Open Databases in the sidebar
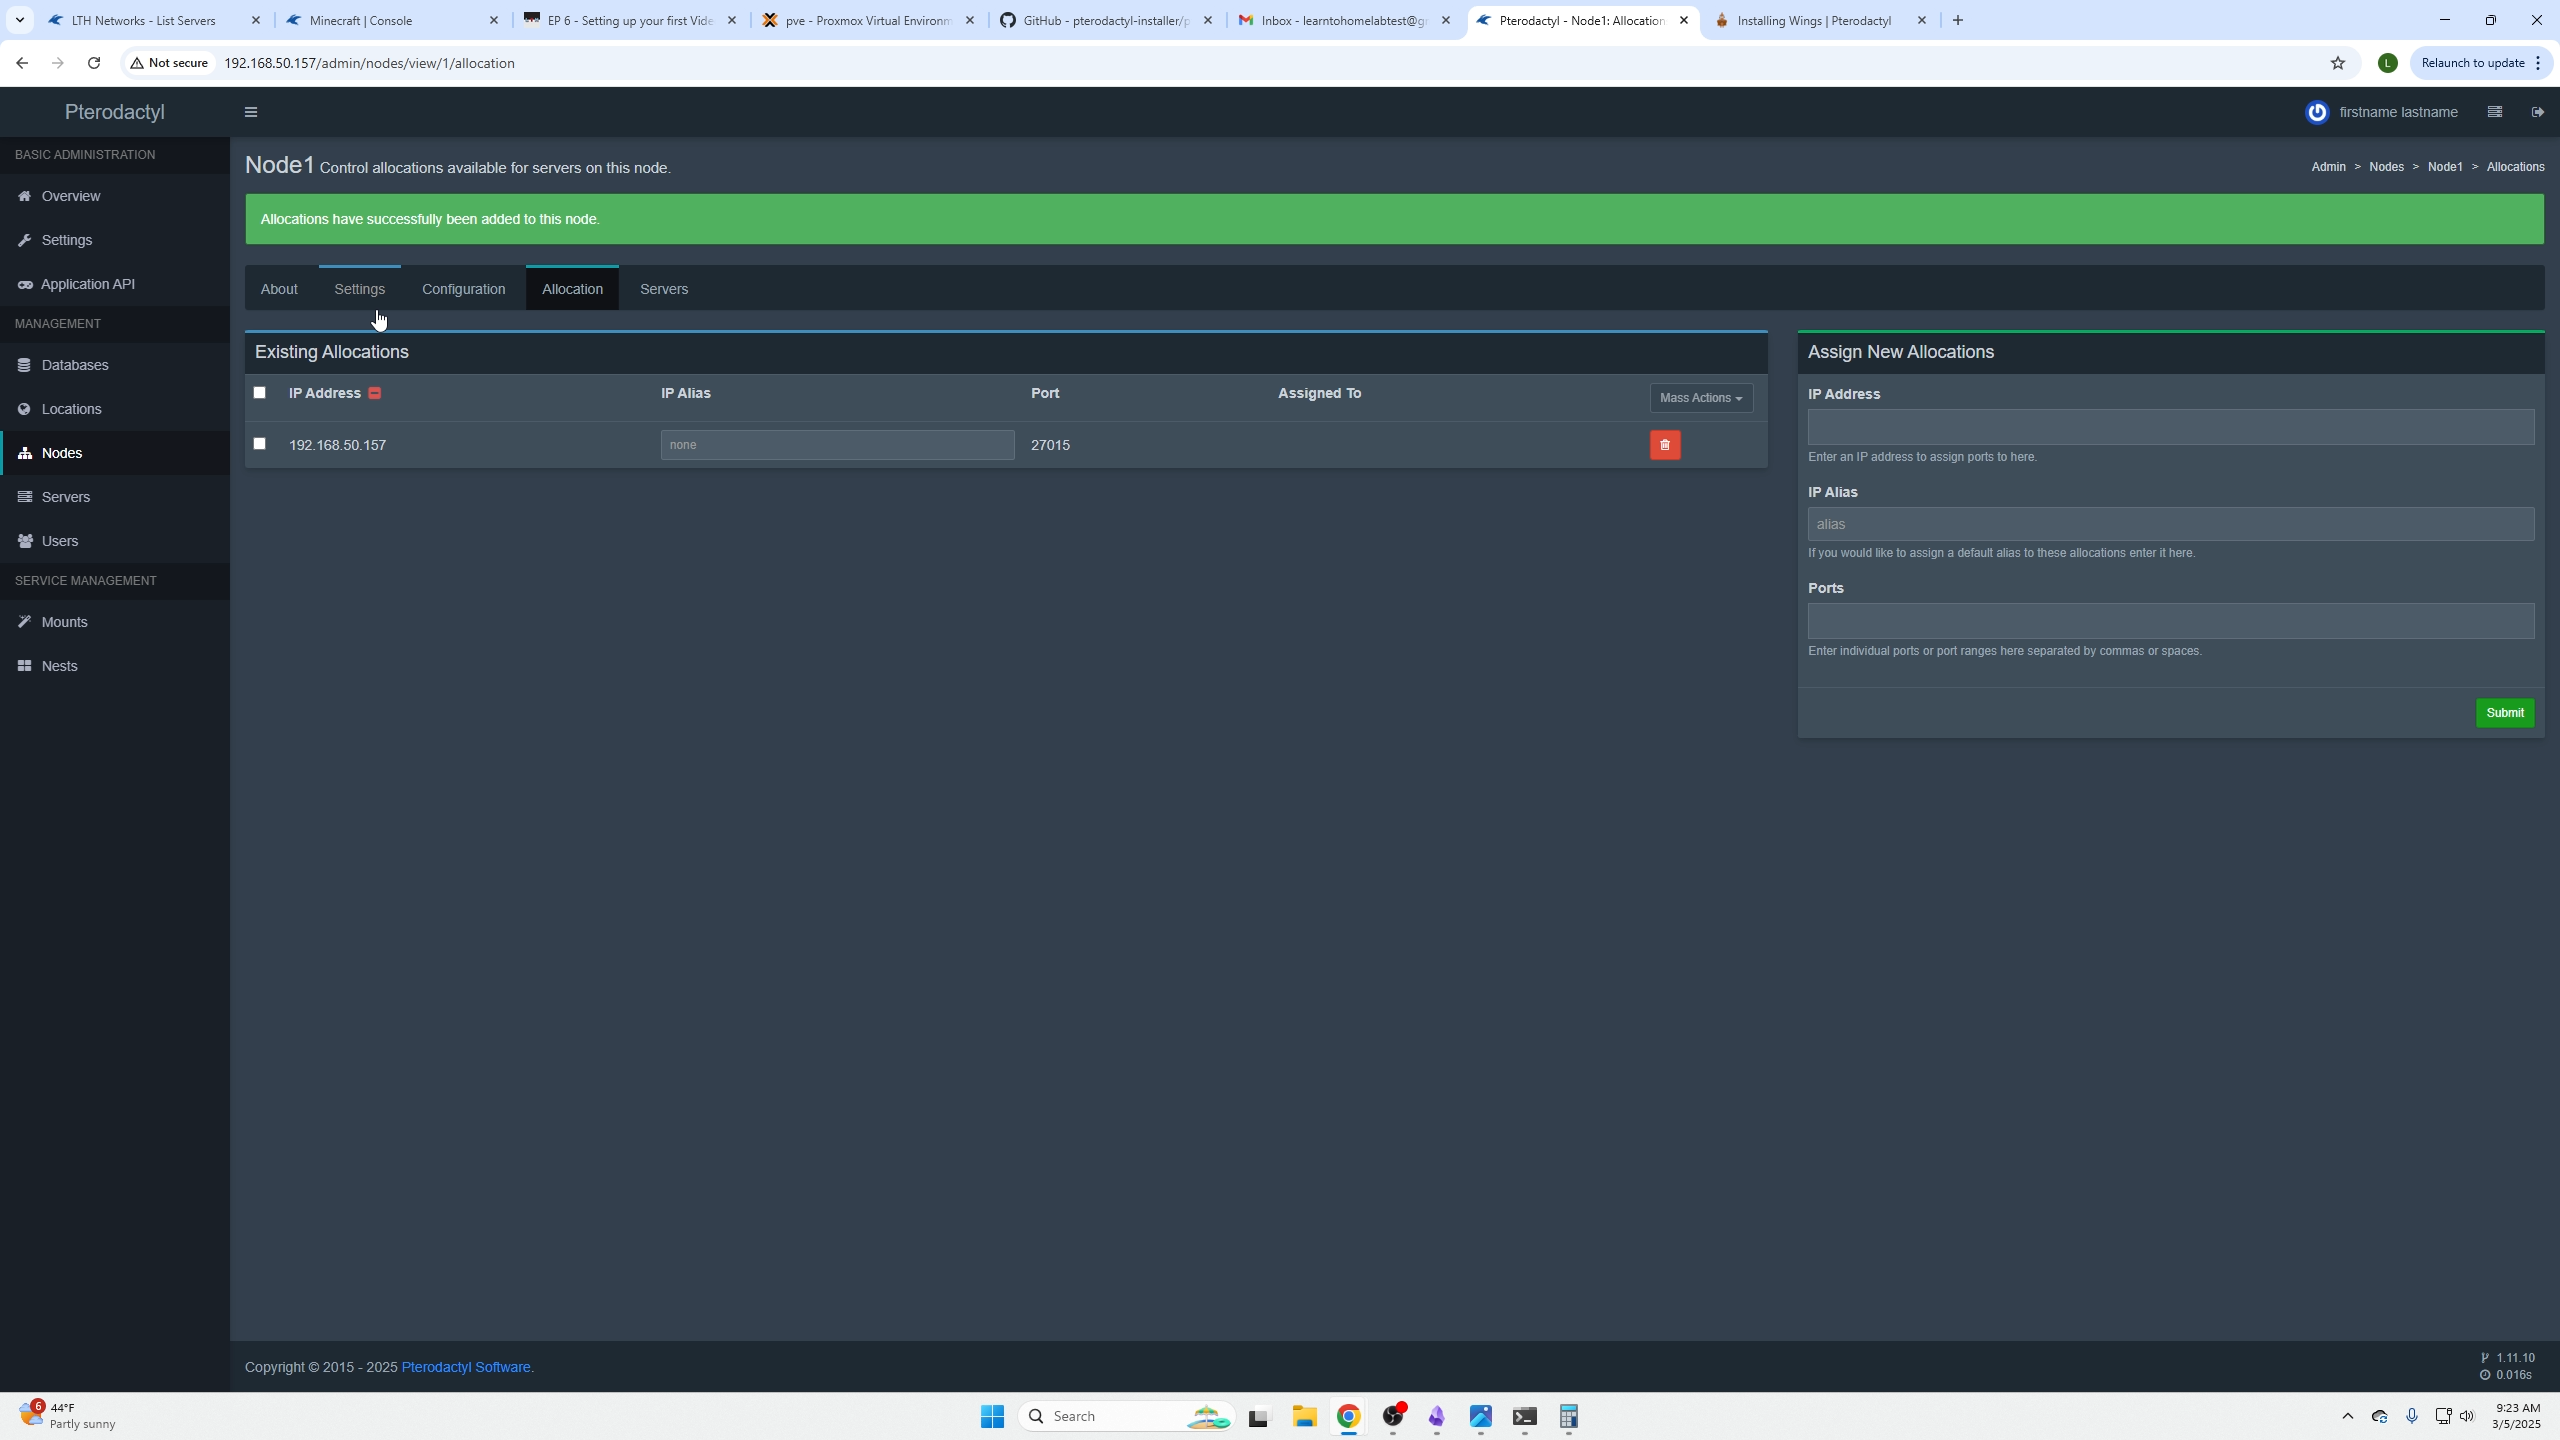Image resolution: width=2560 pixels, height=1440 pixels. (75, 365)
